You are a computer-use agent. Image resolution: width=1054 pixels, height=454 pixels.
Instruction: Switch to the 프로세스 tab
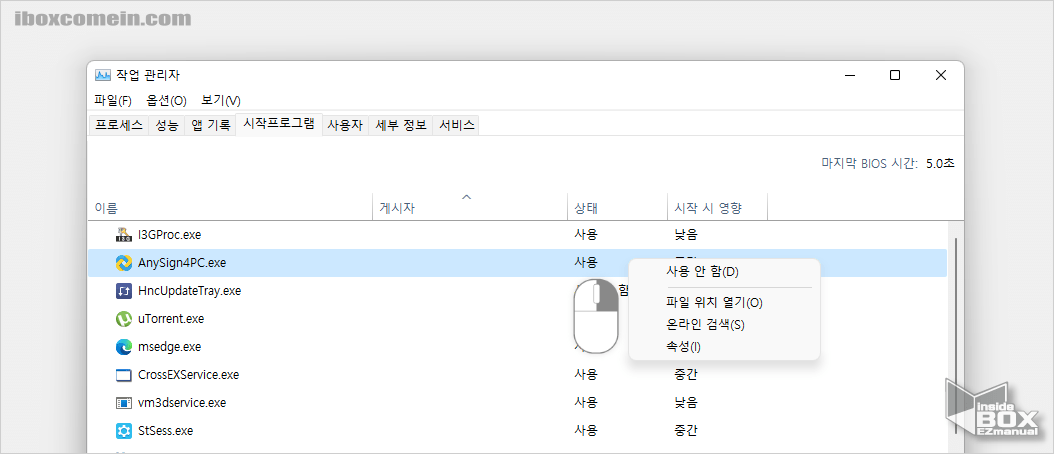119,125
